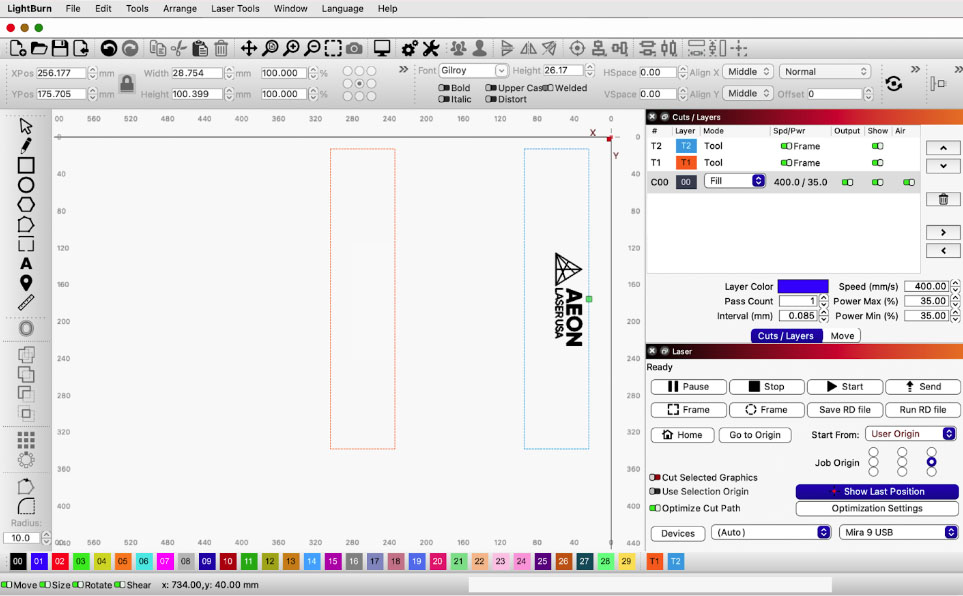This screenshot has height=596, width=963.
Task: Click the Redo icon
Action: point(130,49)
